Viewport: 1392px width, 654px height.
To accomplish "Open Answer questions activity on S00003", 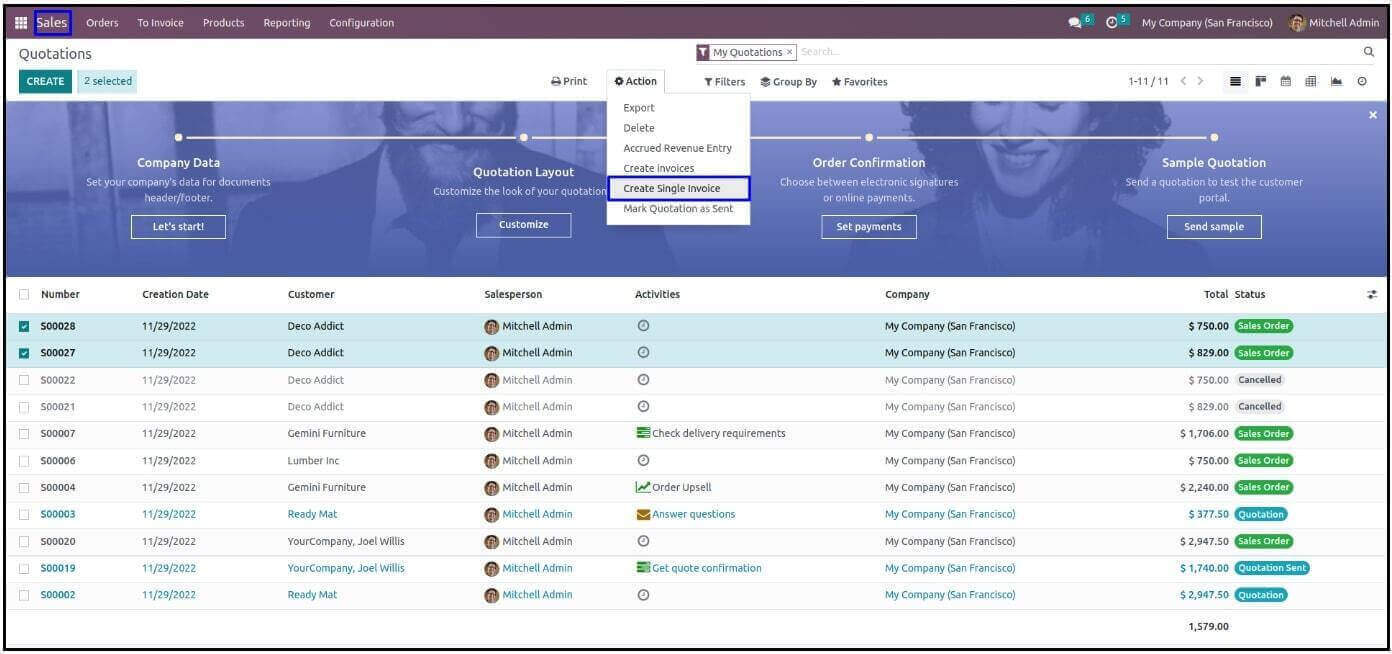I will 686,514.
